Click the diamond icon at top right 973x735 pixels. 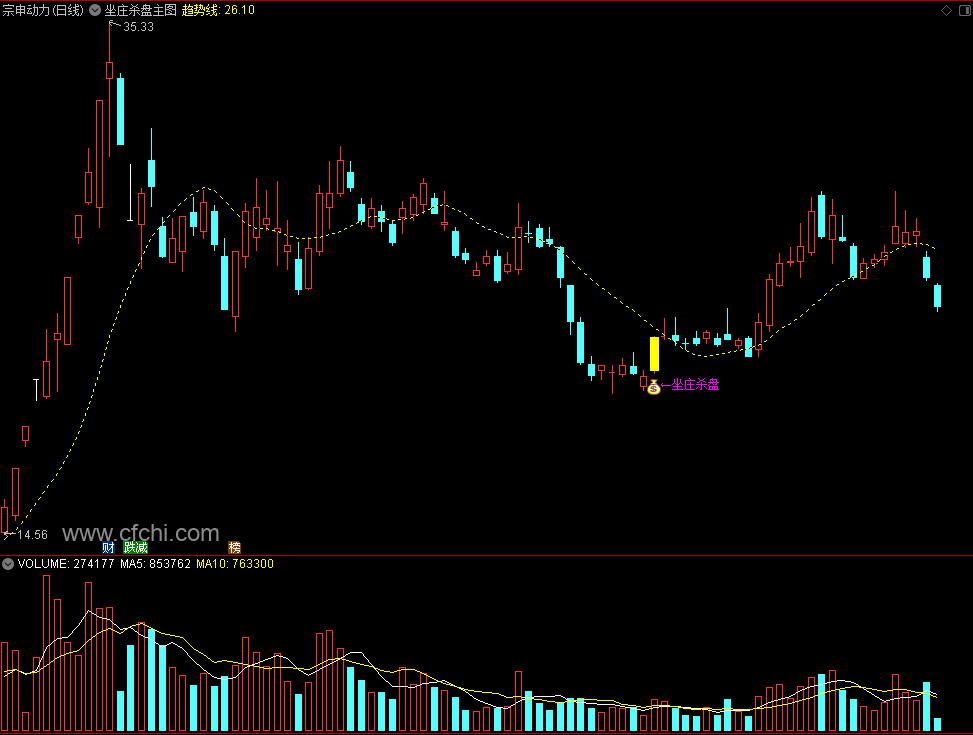click(946, 10)
